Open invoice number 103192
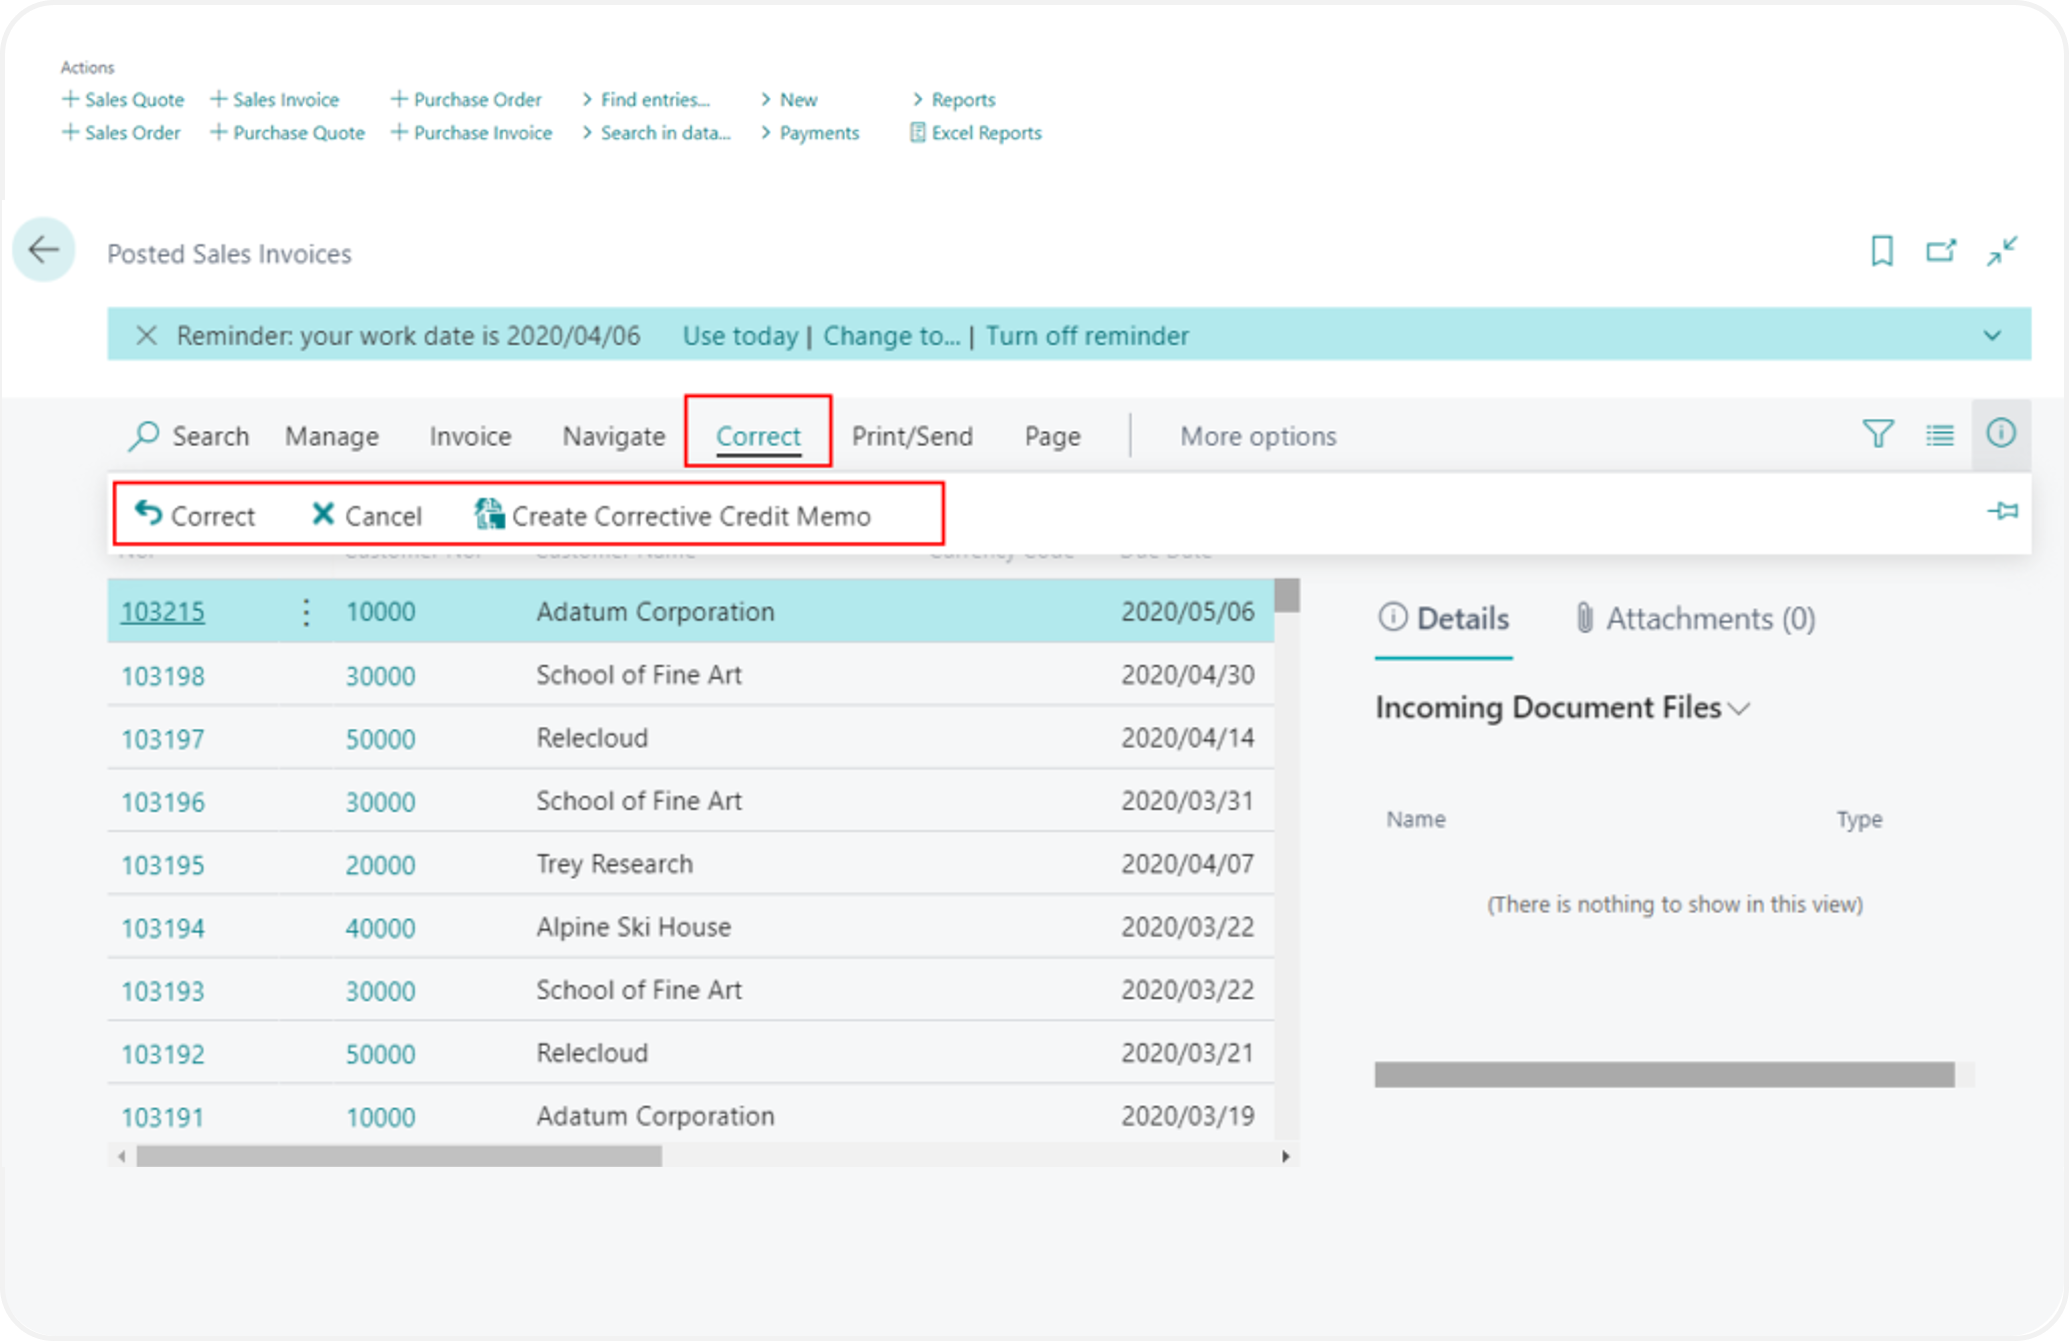Image resolution: width=2069 pixels, height=1341 pixels. pyautogui.click(x=162, y=1054)
